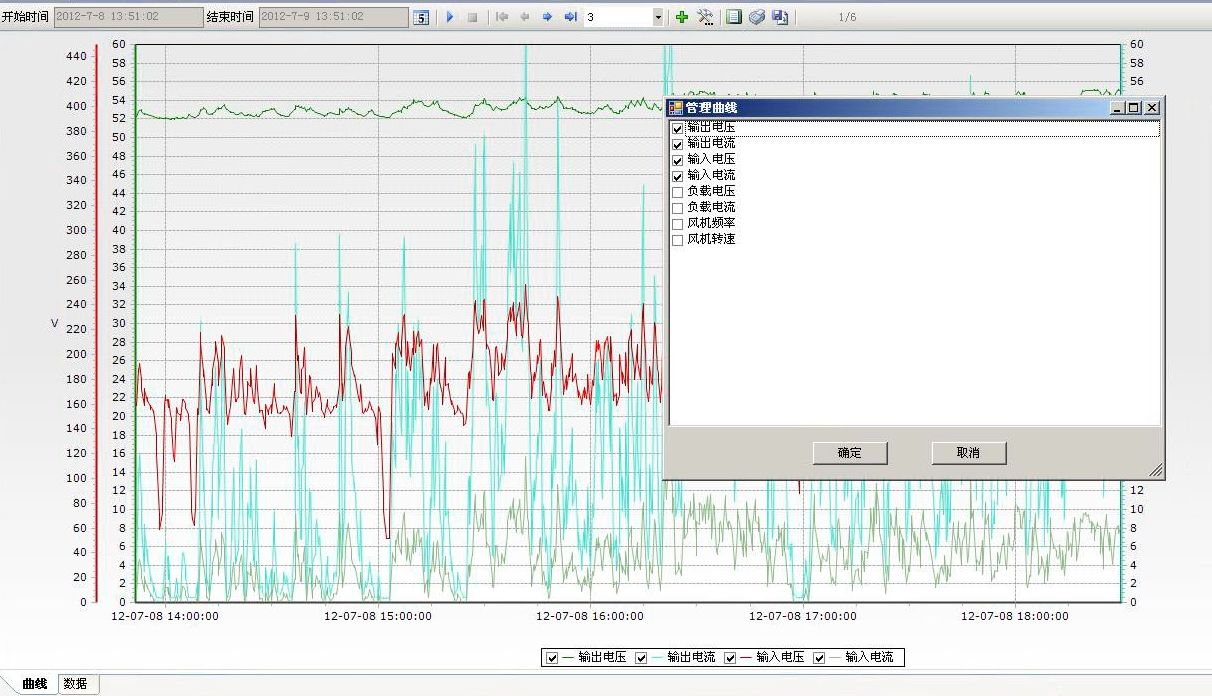Image resolution: width=1212 pixels, height=696 pixels.
Task: Enable the 负载电压 checkbox
Action: coord(678,192)
